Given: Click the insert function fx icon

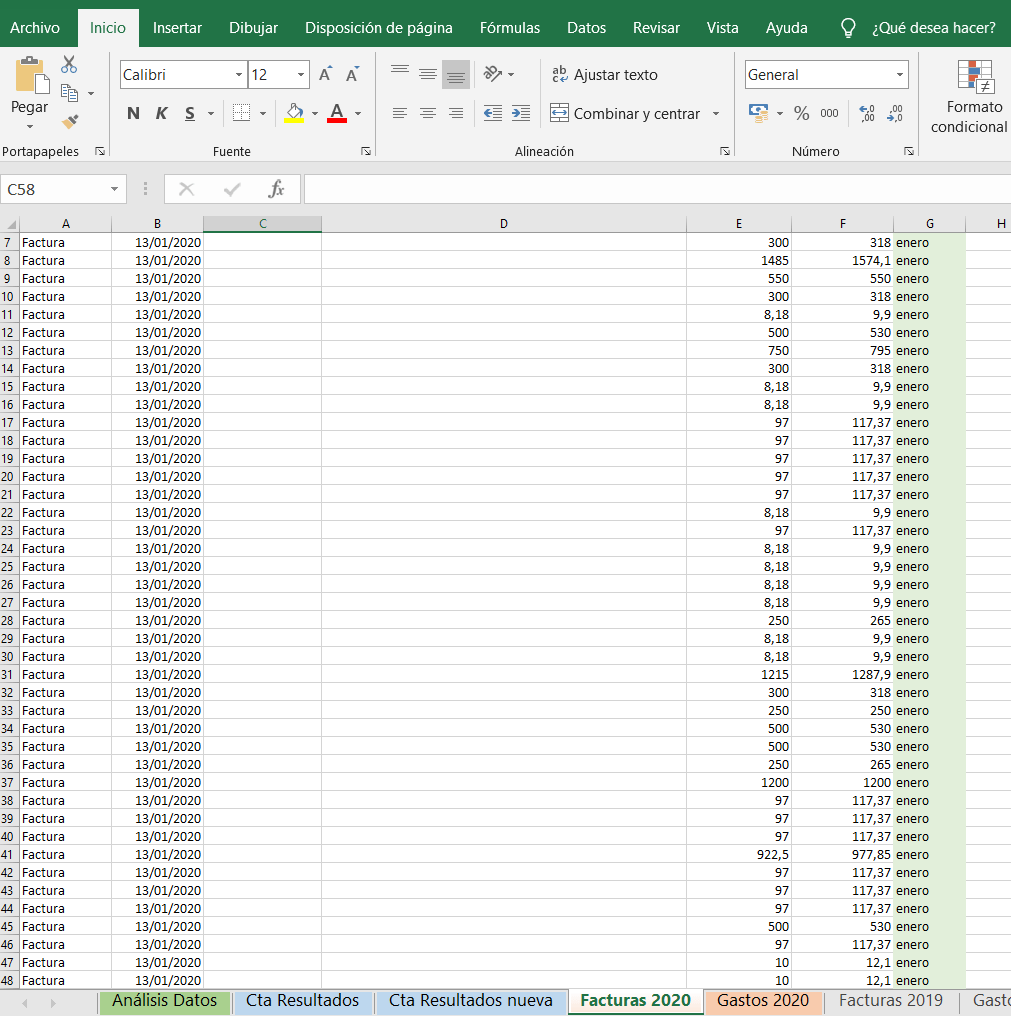Looking at the screenshot, I should (x=277, y=189).
